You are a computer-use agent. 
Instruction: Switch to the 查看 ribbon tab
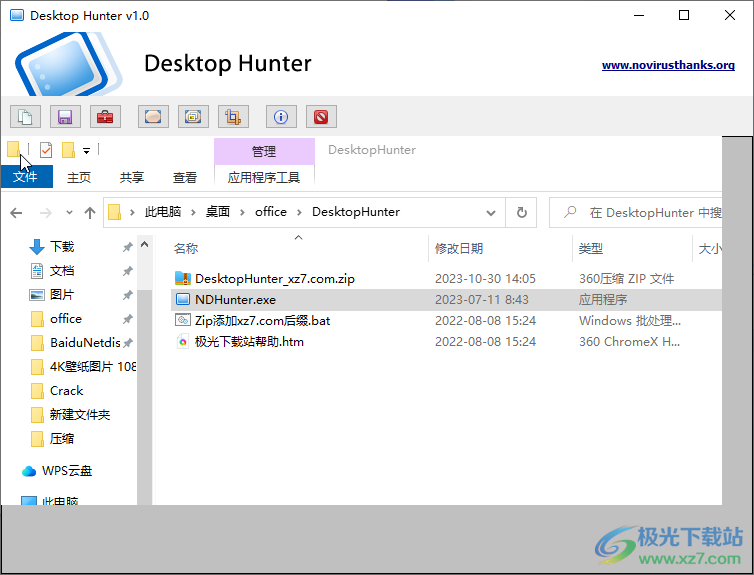(x=185, y=177)
